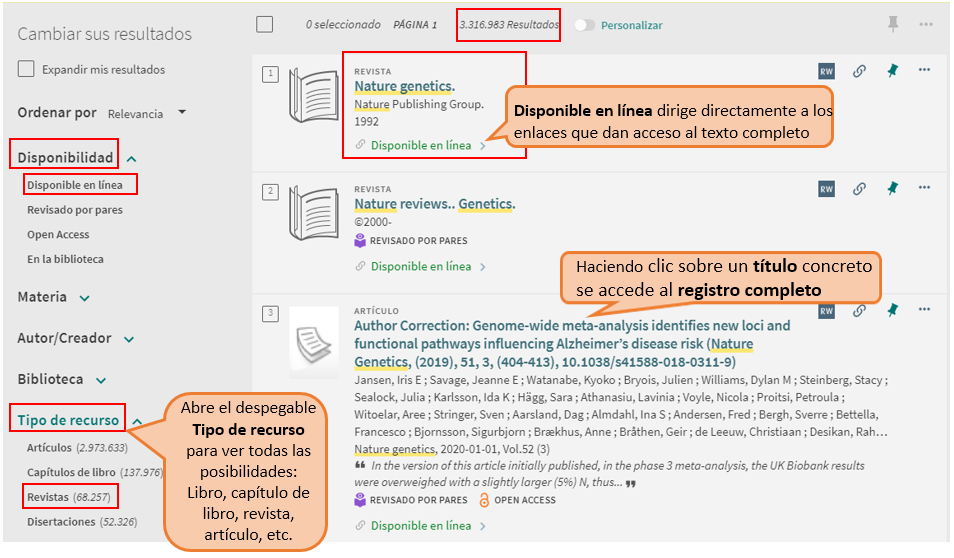
Task: Click the Author Correction article thumbnail
Action: (x=314, y=335)
